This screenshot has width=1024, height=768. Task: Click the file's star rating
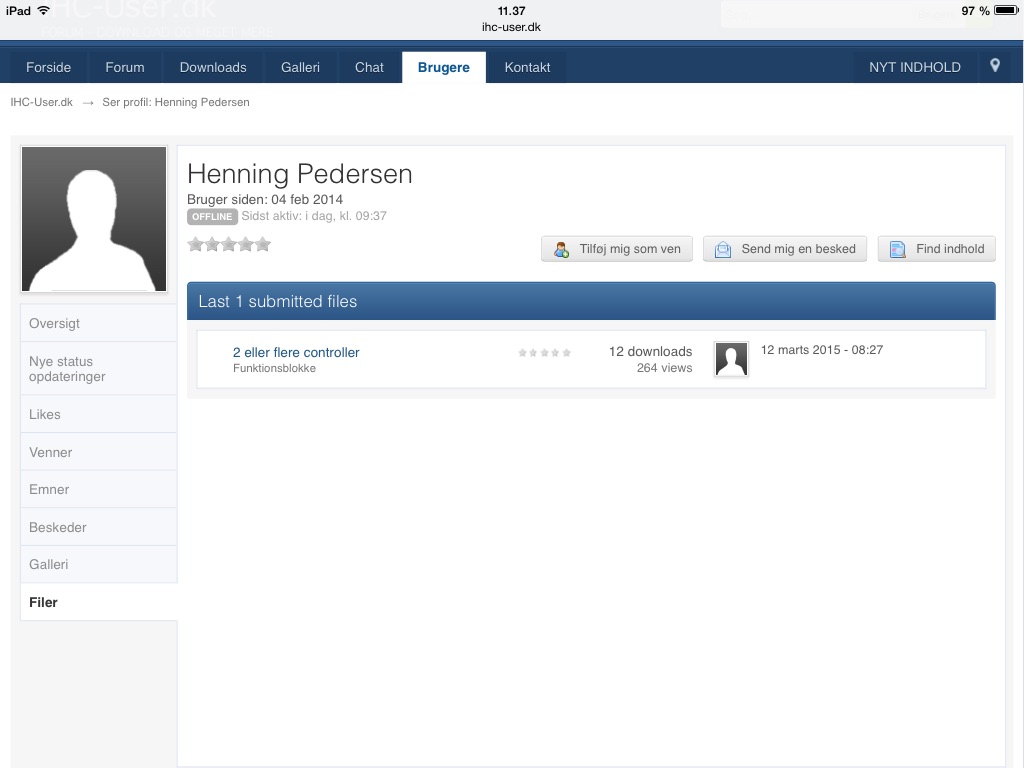point(545,353)
